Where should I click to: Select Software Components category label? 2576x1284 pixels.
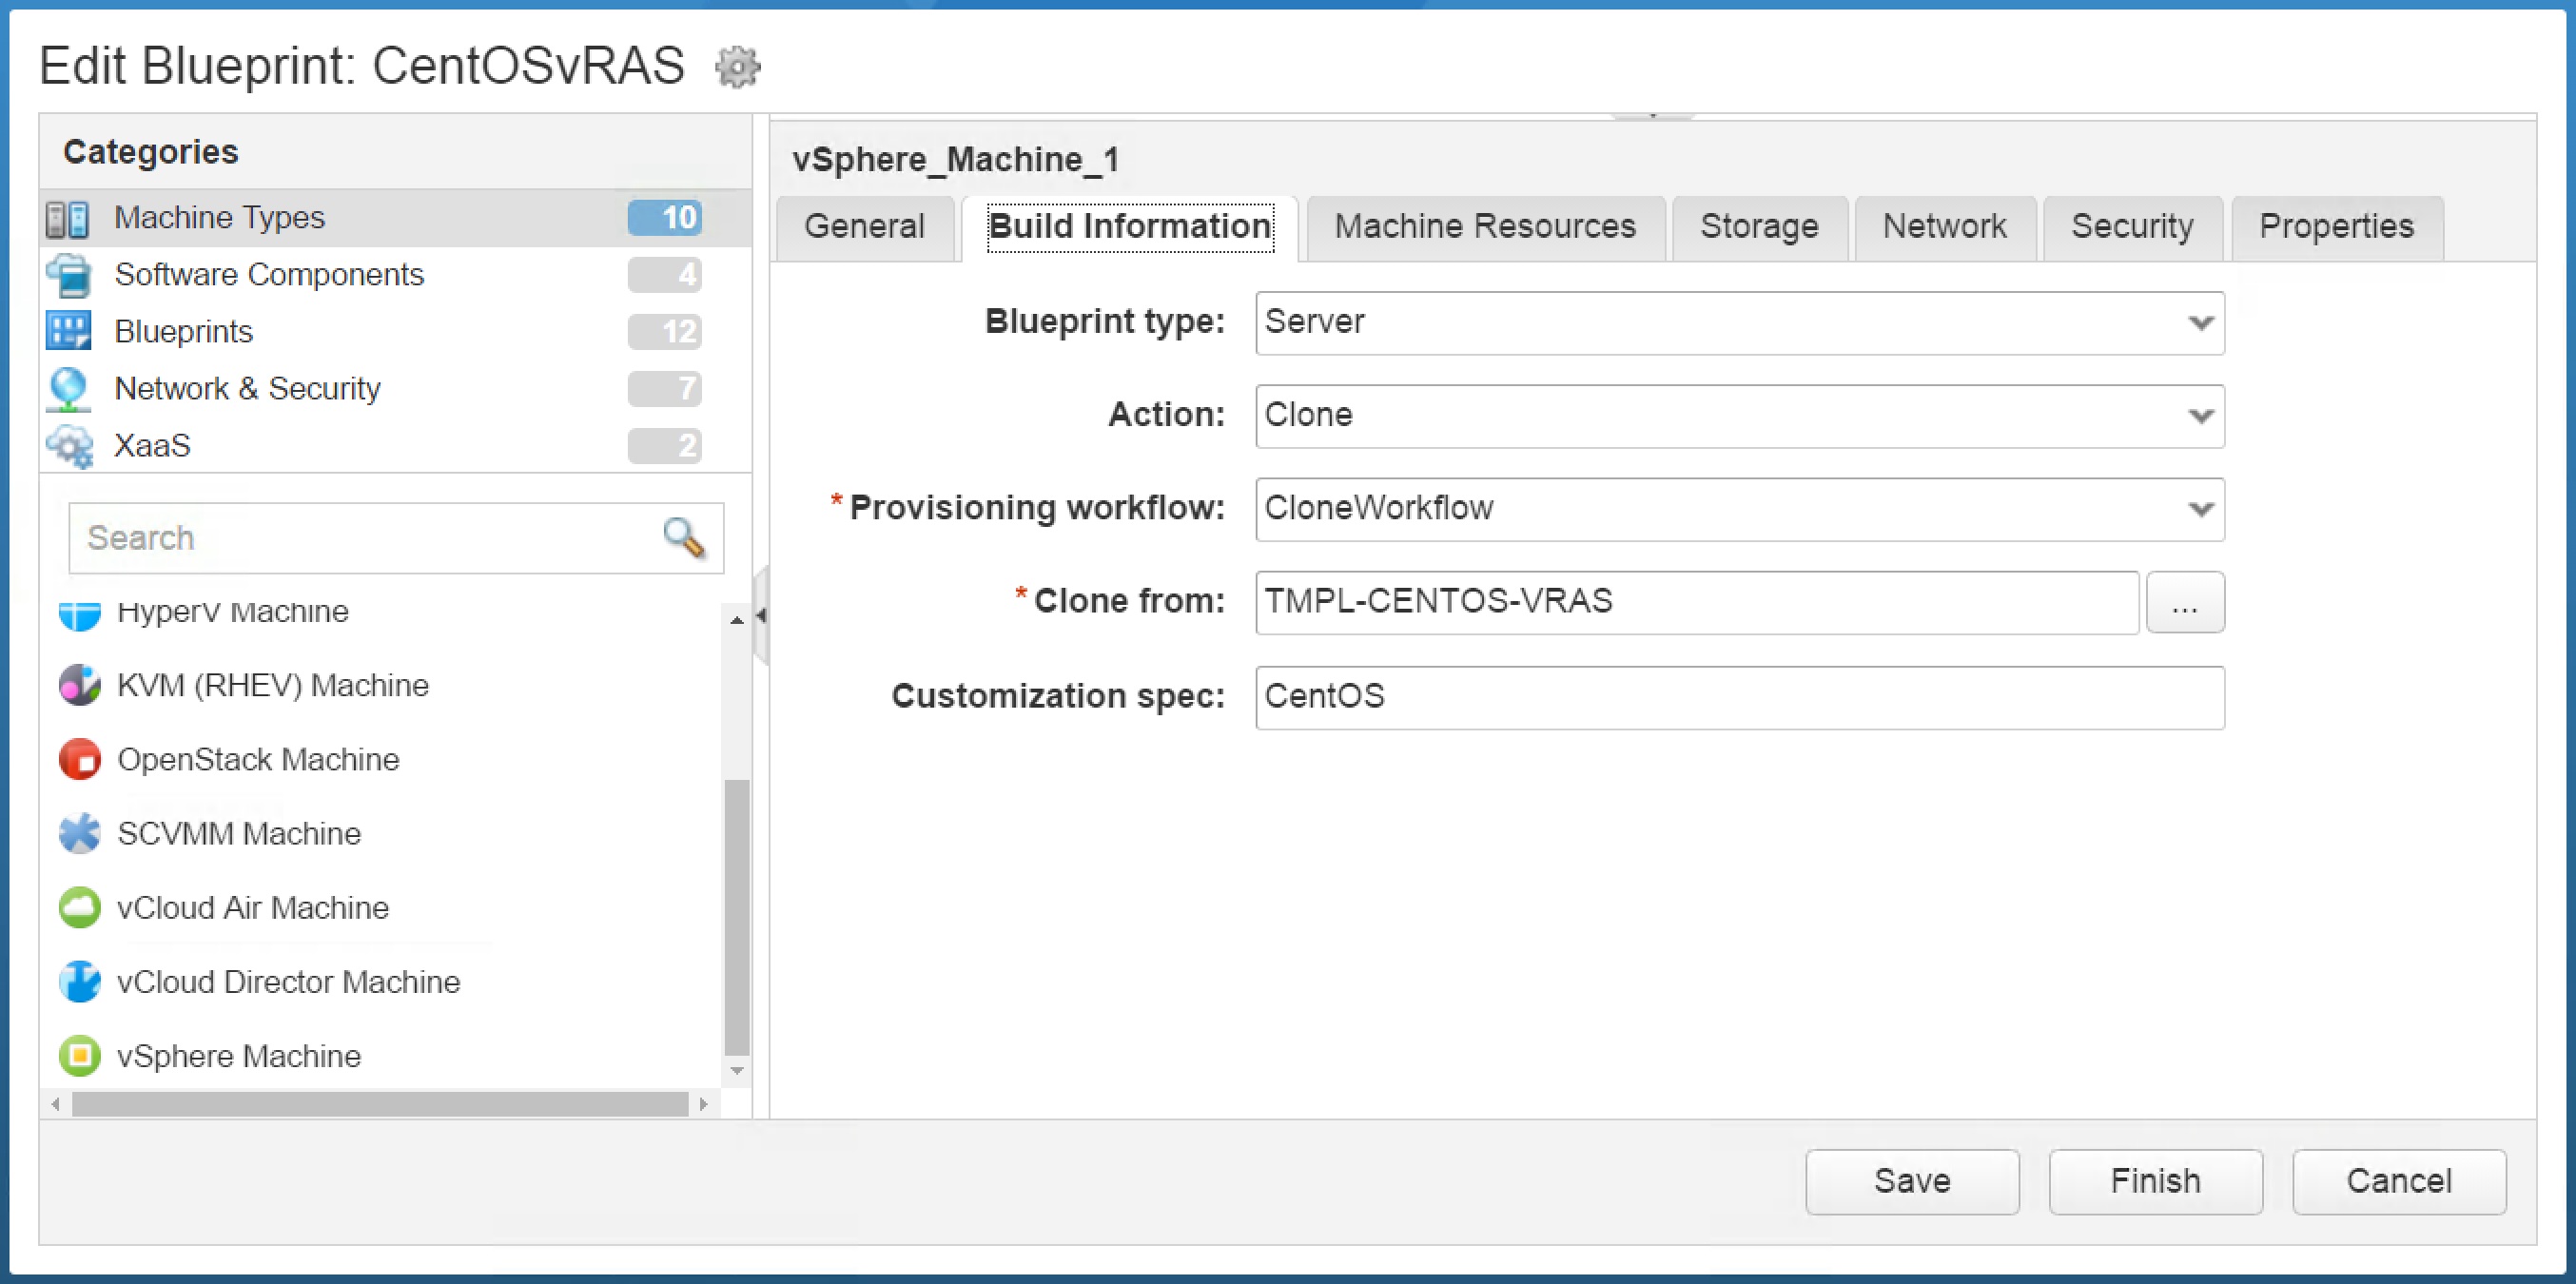[x=269, y=275]
